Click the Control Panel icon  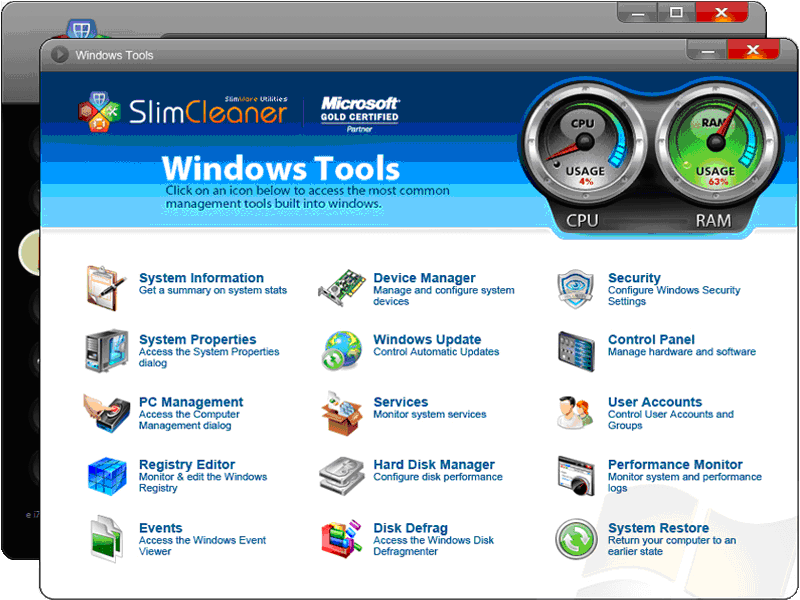pyautogui.click(x=576, y=352)
